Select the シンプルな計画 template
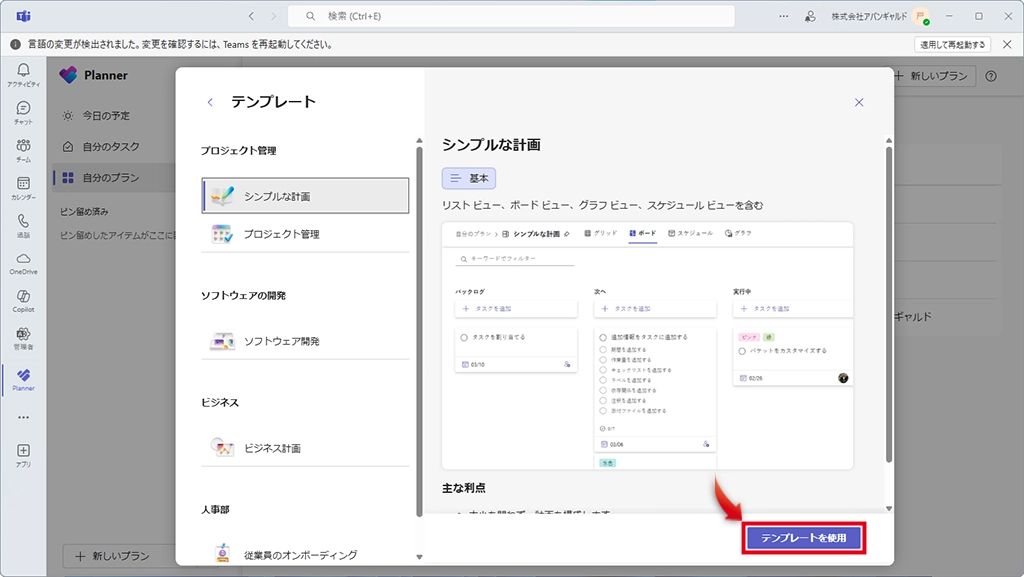Viewport: 1024px width, 577px height. point(305,196)
